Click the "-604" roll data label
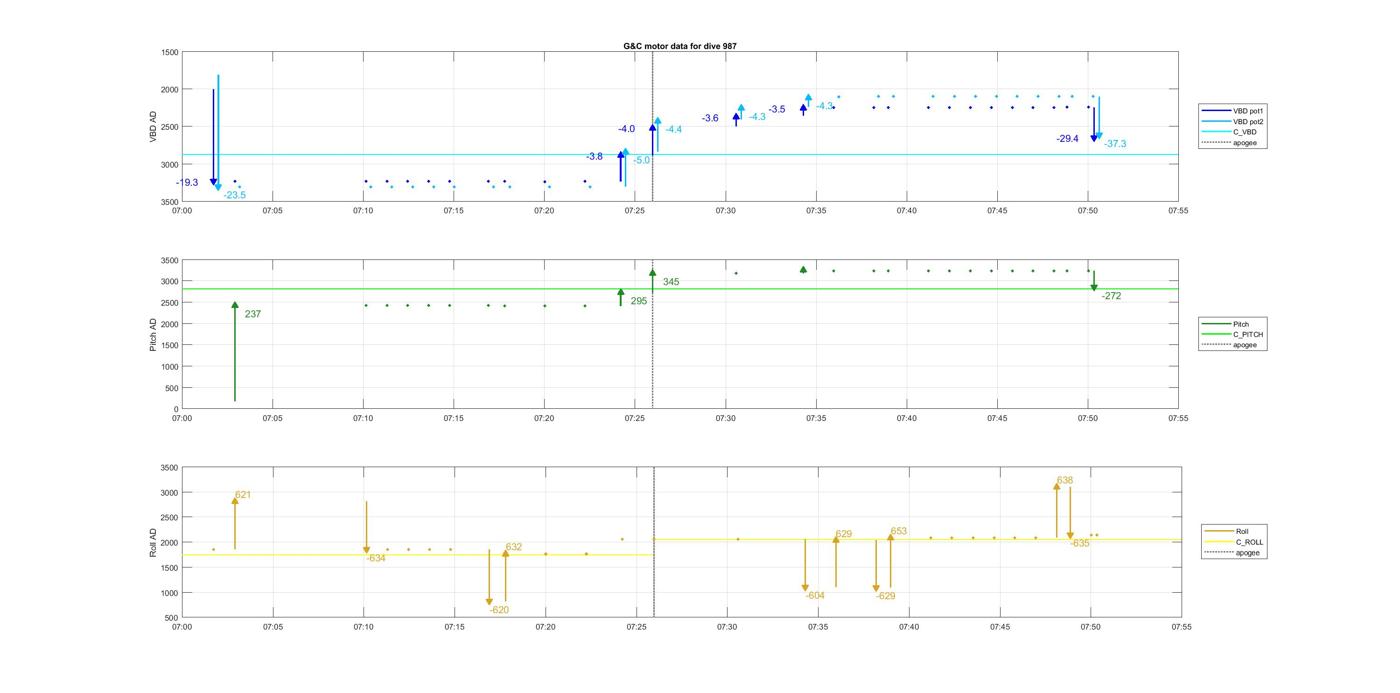 pyautogui.click(x=815, y=596)
